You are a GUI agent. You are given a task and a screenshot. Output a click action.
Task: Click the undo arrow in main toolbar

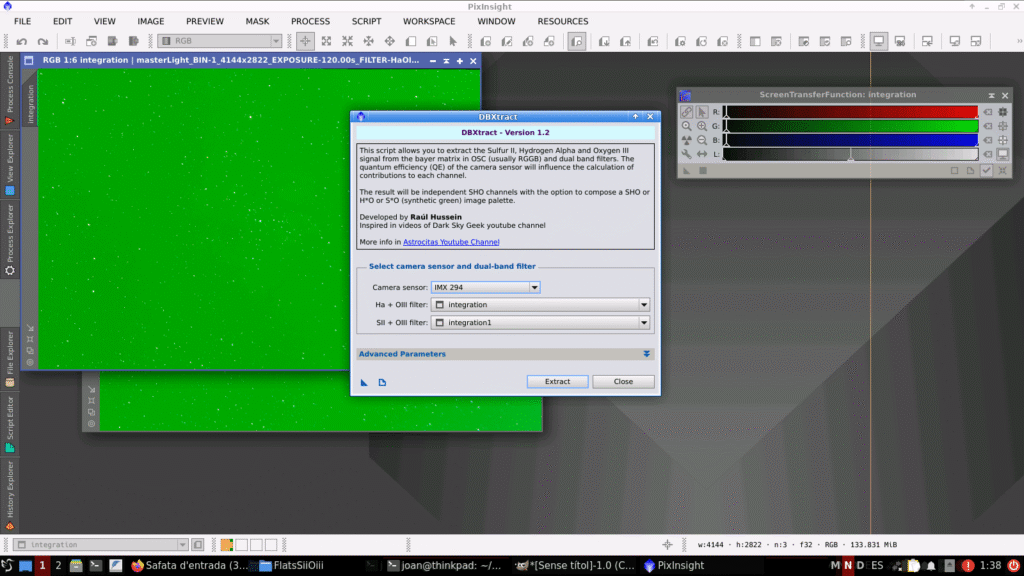pyautogui.click(x=21, y=42)
